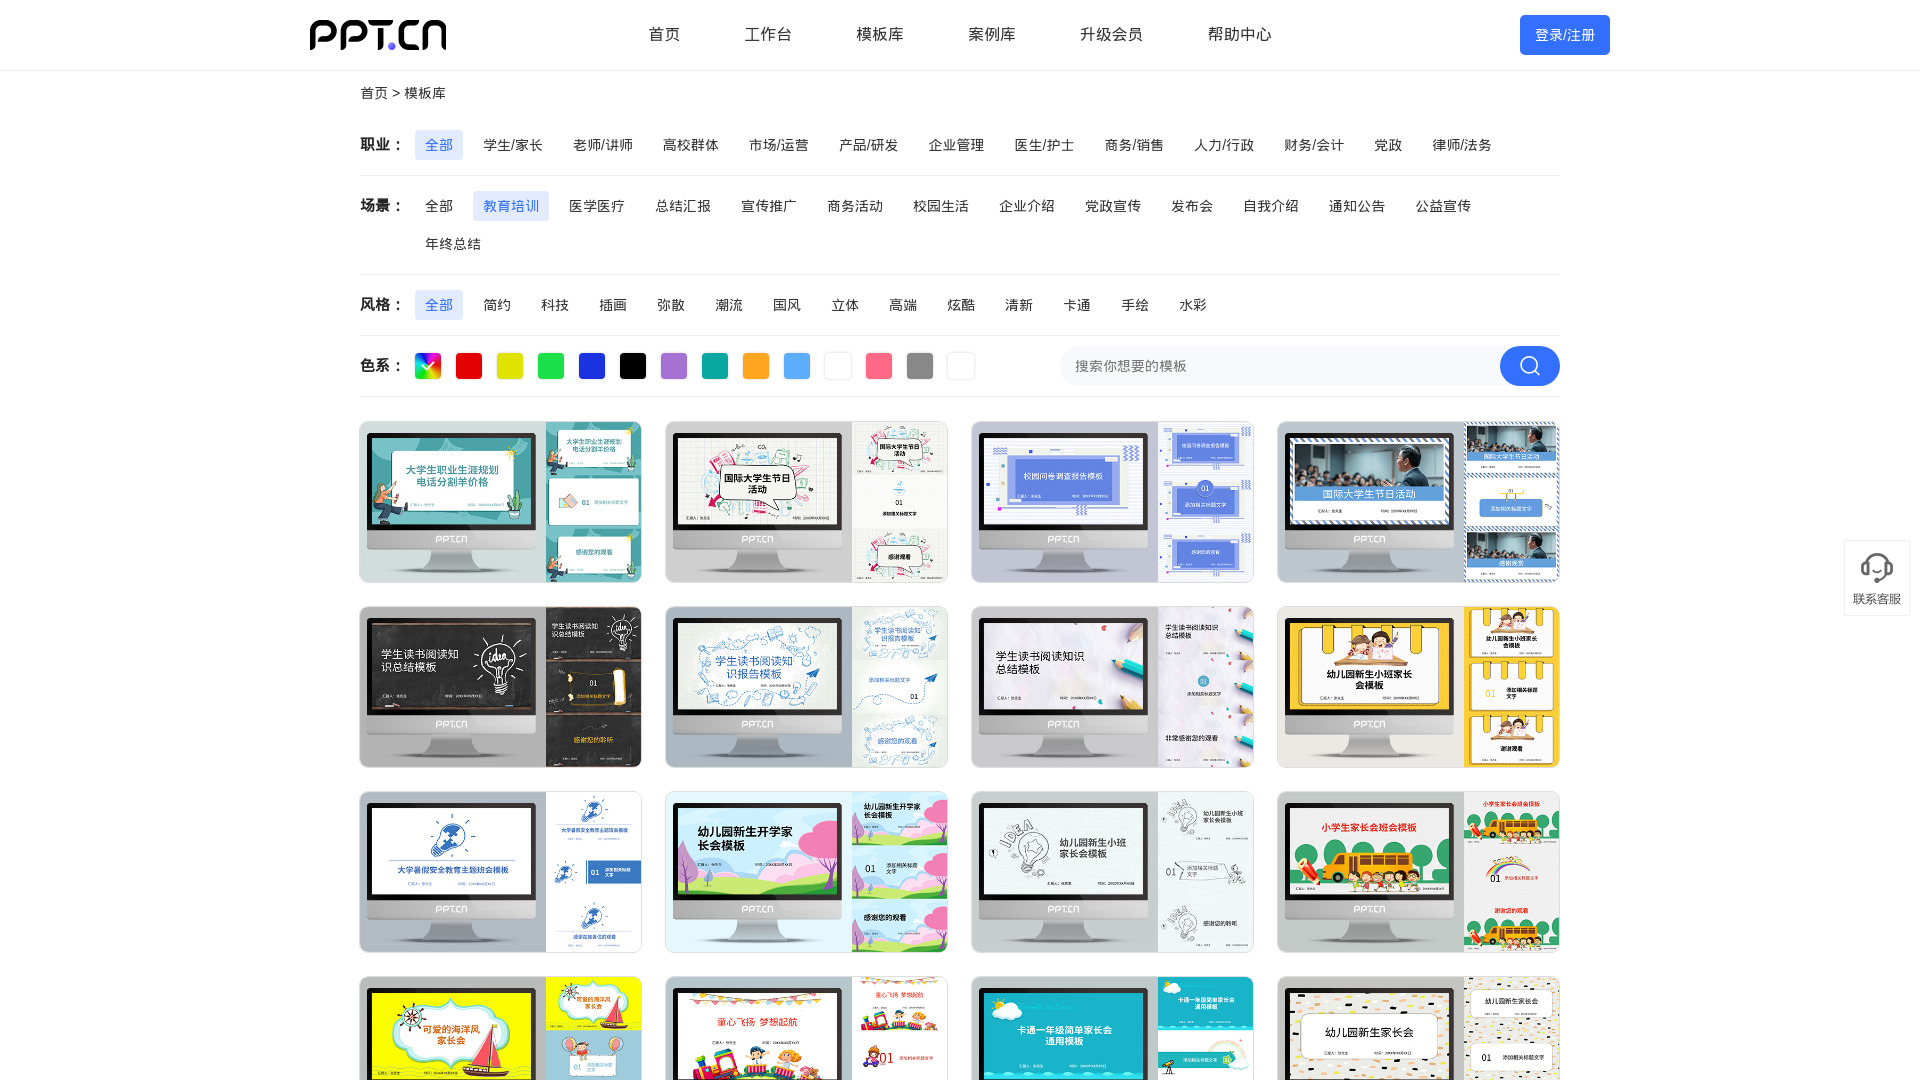Screen dimensions: 1920x1080
Task: Filter profession by 产品/研发
Action: 869,145
